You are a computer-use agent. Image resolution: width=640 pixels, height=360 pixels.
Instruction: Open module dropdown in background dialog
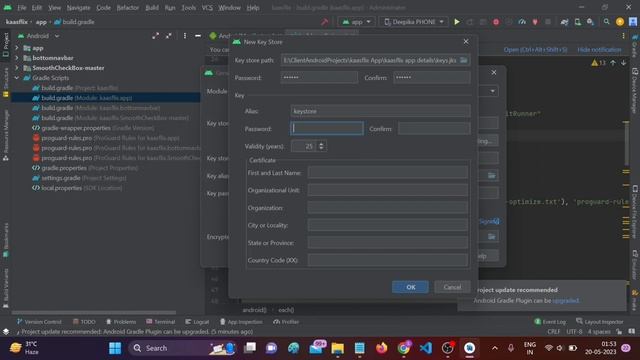pyautogui.click(x=493, y=91)
